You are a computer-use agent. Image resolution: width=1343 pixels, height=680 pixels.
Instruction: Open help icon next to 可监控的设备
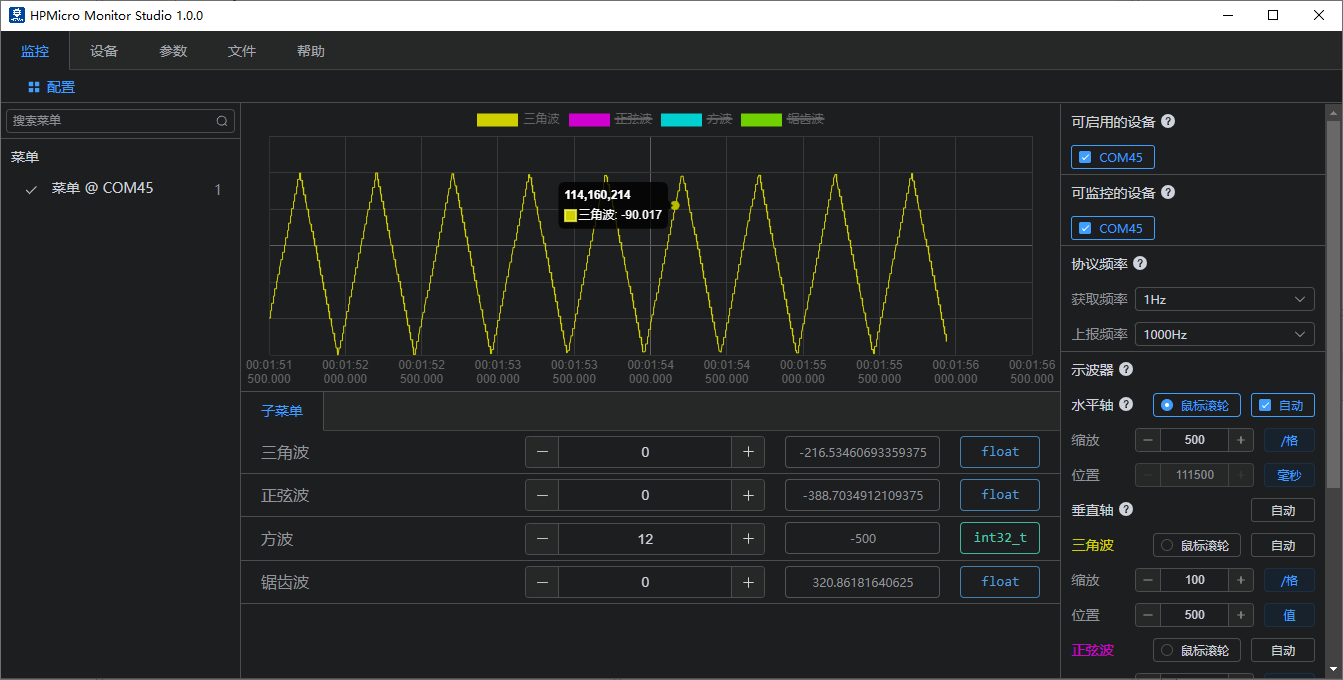pos(1168,192)
